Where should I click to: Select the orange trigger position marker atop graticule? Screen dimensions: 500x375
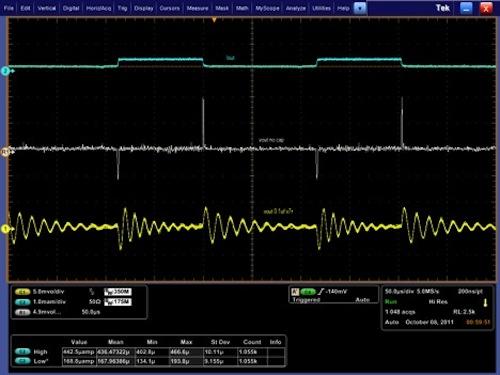(214, 20)
